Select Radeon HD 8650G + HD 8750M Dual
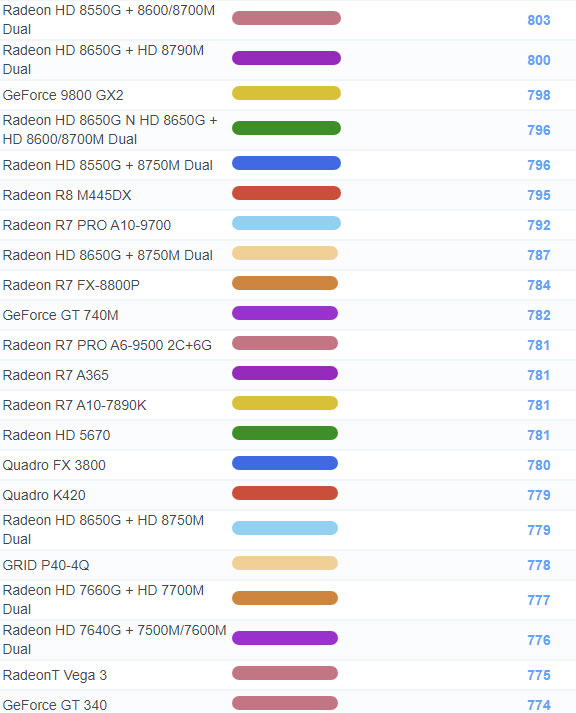Image resolution: width=576 pixels, height=713 pixels. tap(103, 530)
